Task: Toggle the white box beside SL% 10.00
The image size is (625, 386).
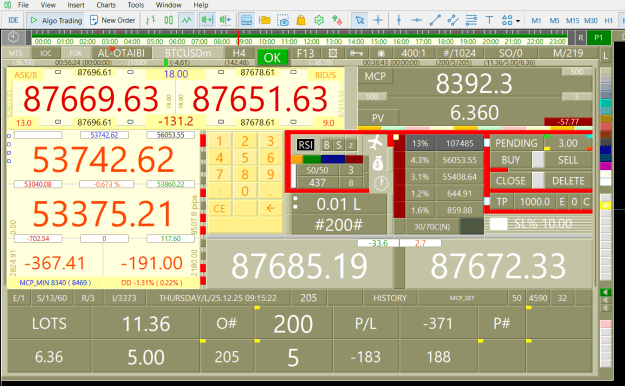Action: pos(498,224)
